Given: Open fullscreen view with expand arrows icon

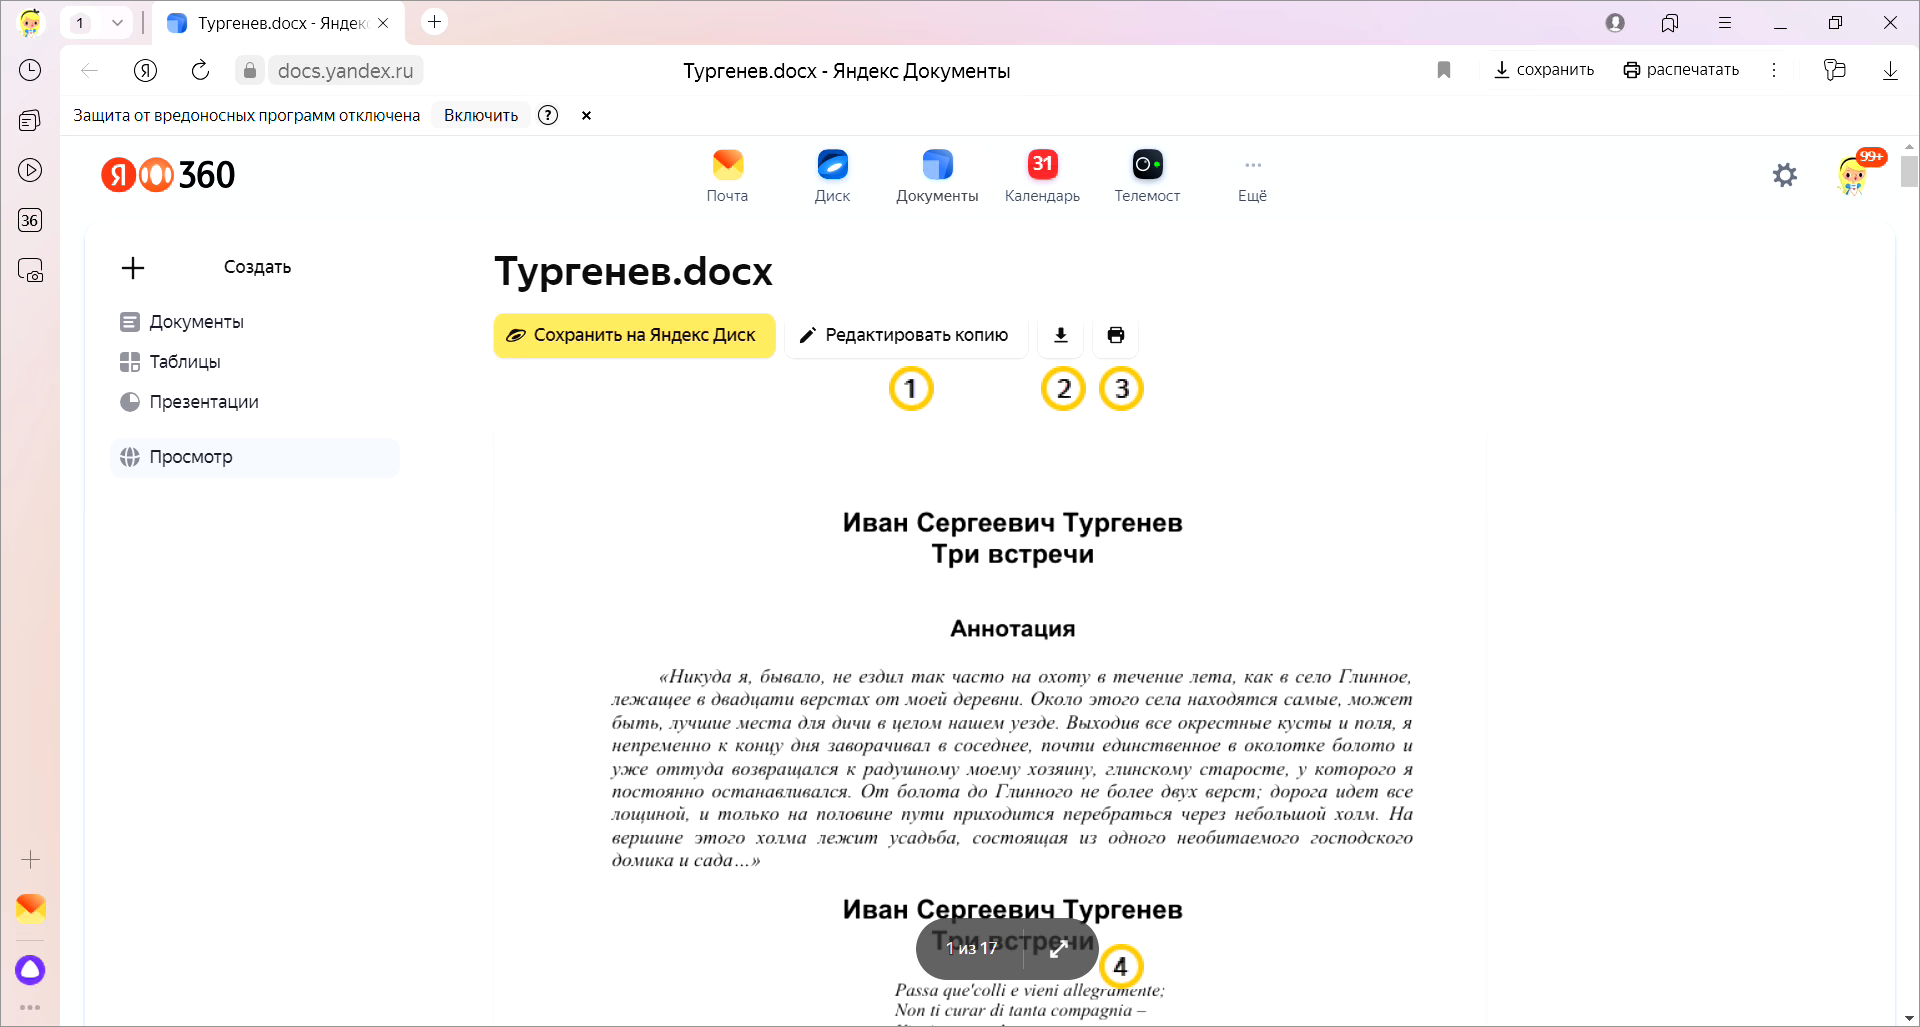Looking at the screenshot, I should coord(1059,949).
